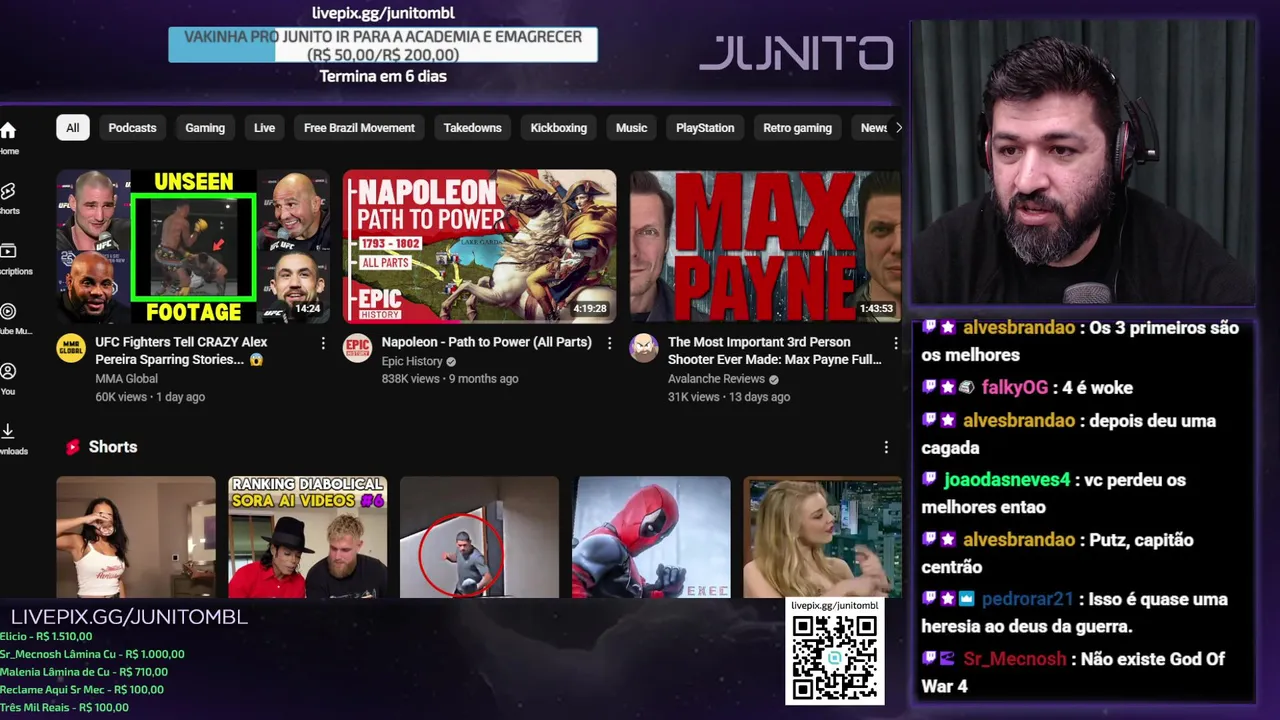Screen dimensions: 1280x720
Task: Open short with red circled man
Action: pos(479,537)
